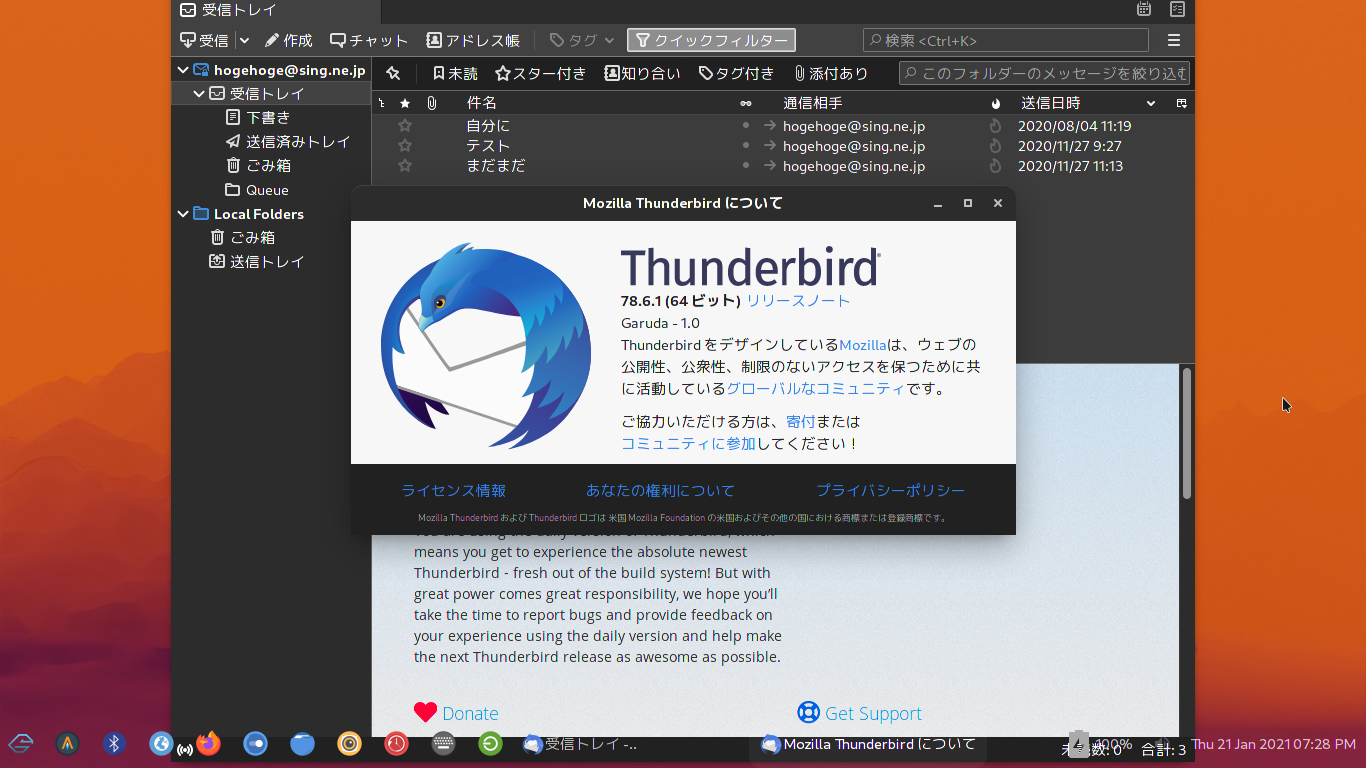The height and width of the screenshot is (768, 1366).
Task: Toggle read dot on まだまだ message
Action: click(x=745, y=166)
